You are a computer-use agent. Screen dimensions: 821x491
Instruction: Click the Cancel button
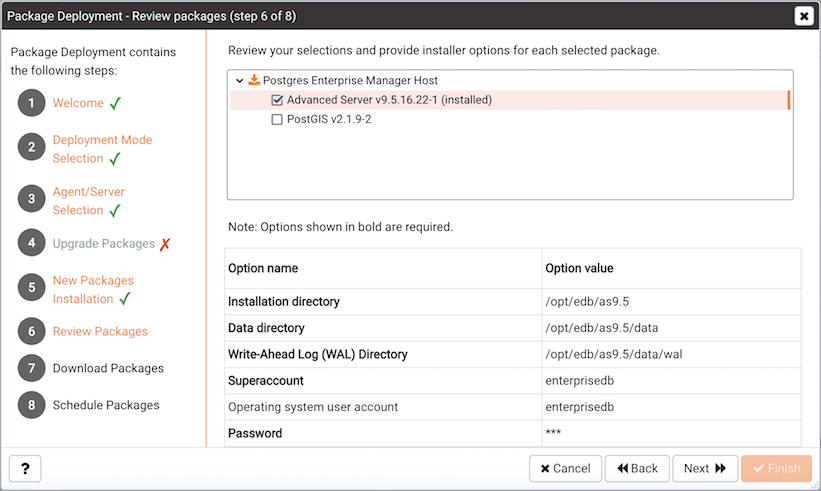(565, 468)
